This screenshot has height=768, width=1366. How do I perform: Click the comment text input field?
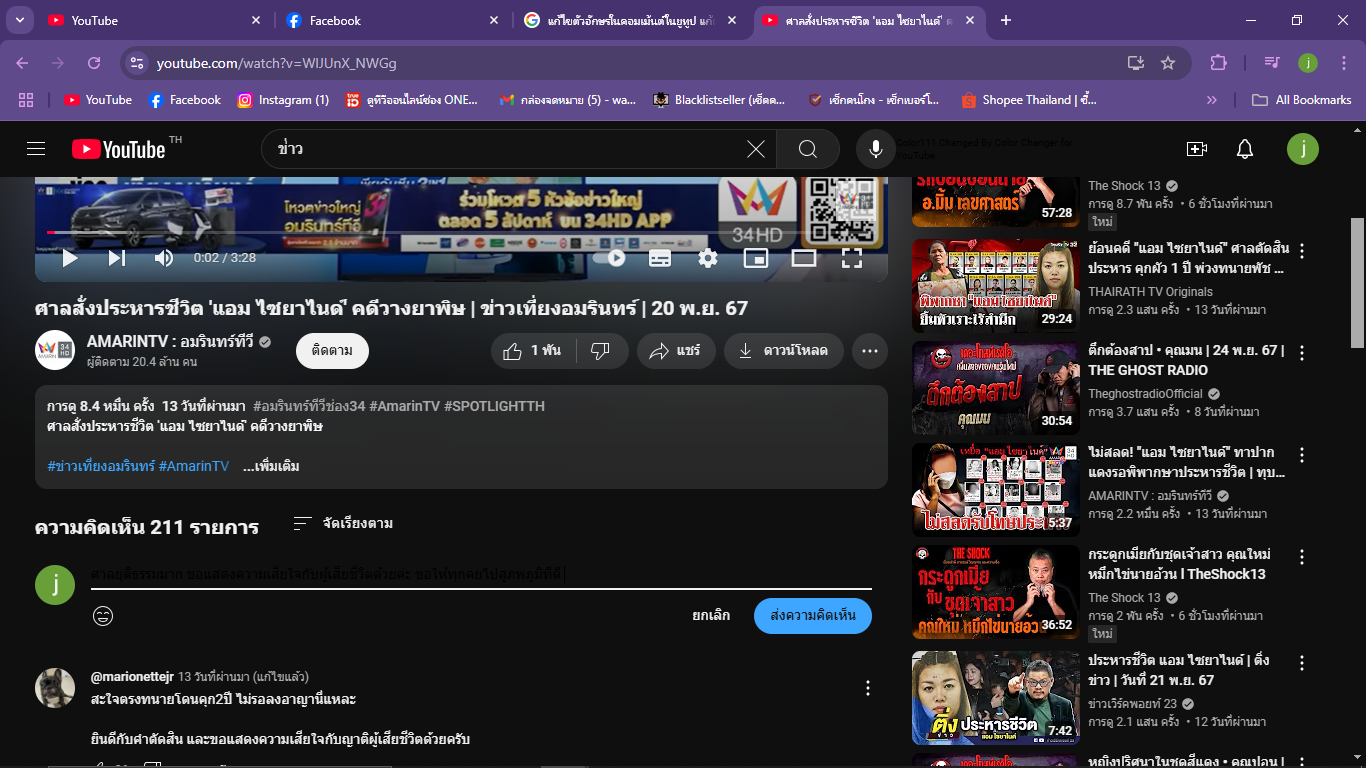pos(481,575)
